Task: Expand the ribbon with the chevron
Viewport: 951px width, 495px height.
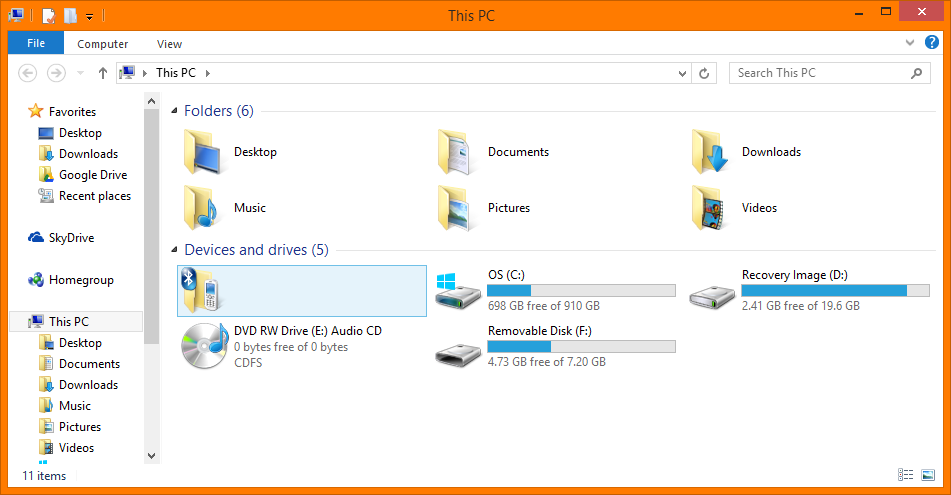Action: click(908, 43)
